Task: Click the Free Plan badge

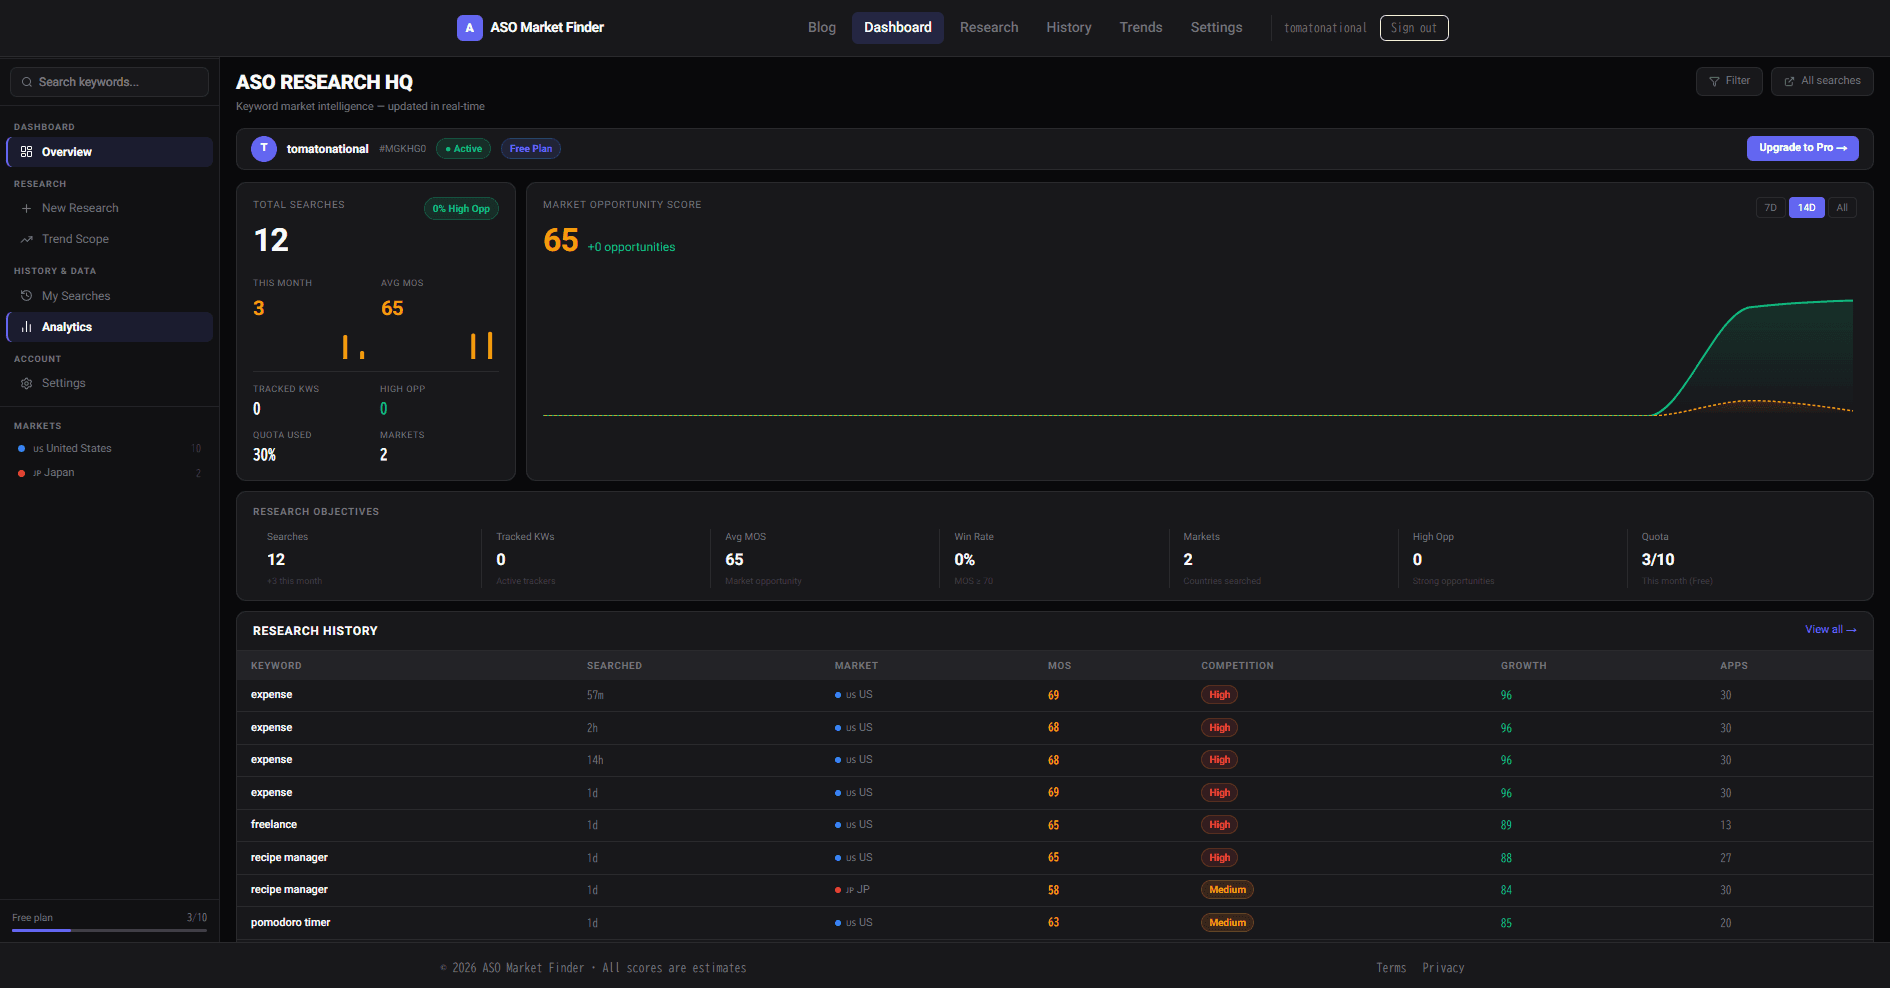Action: [x=531, y=149]
